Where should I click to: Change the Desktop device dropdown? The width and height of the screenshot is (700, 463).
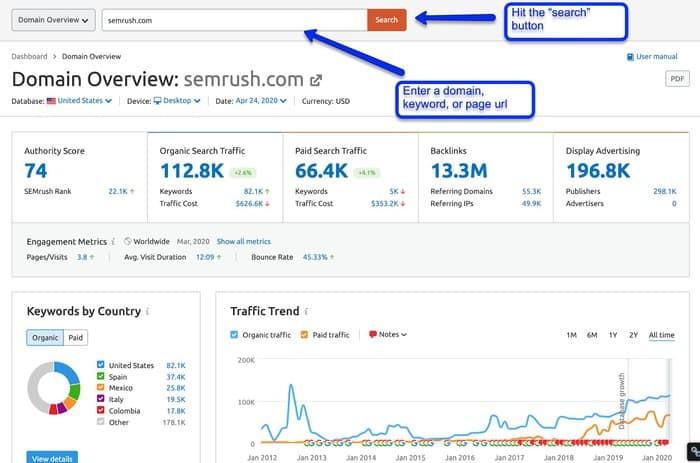coord(181,101)
